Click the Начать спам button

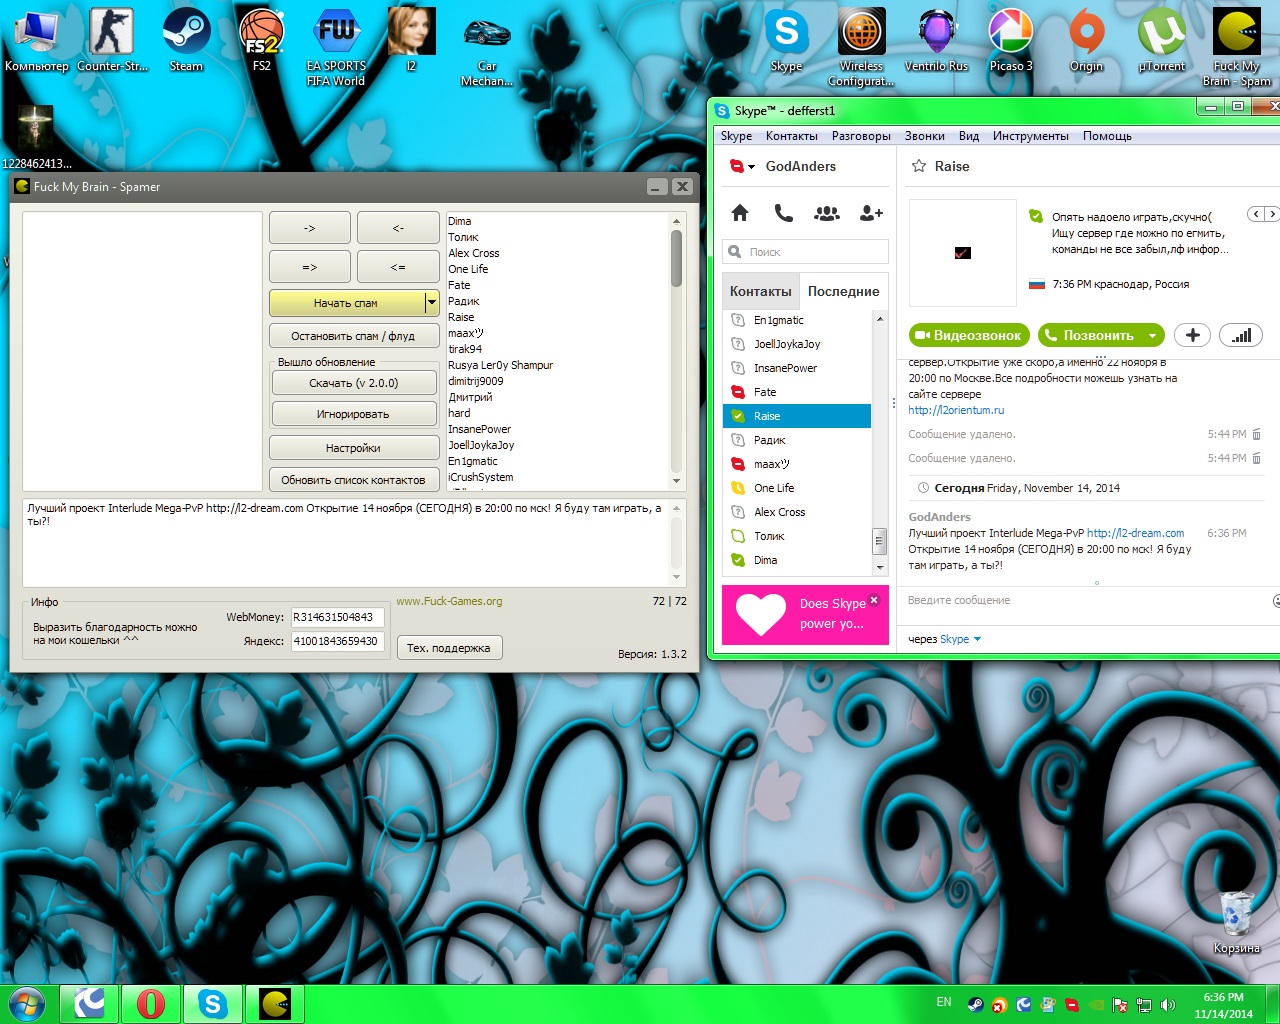point(346,302)
